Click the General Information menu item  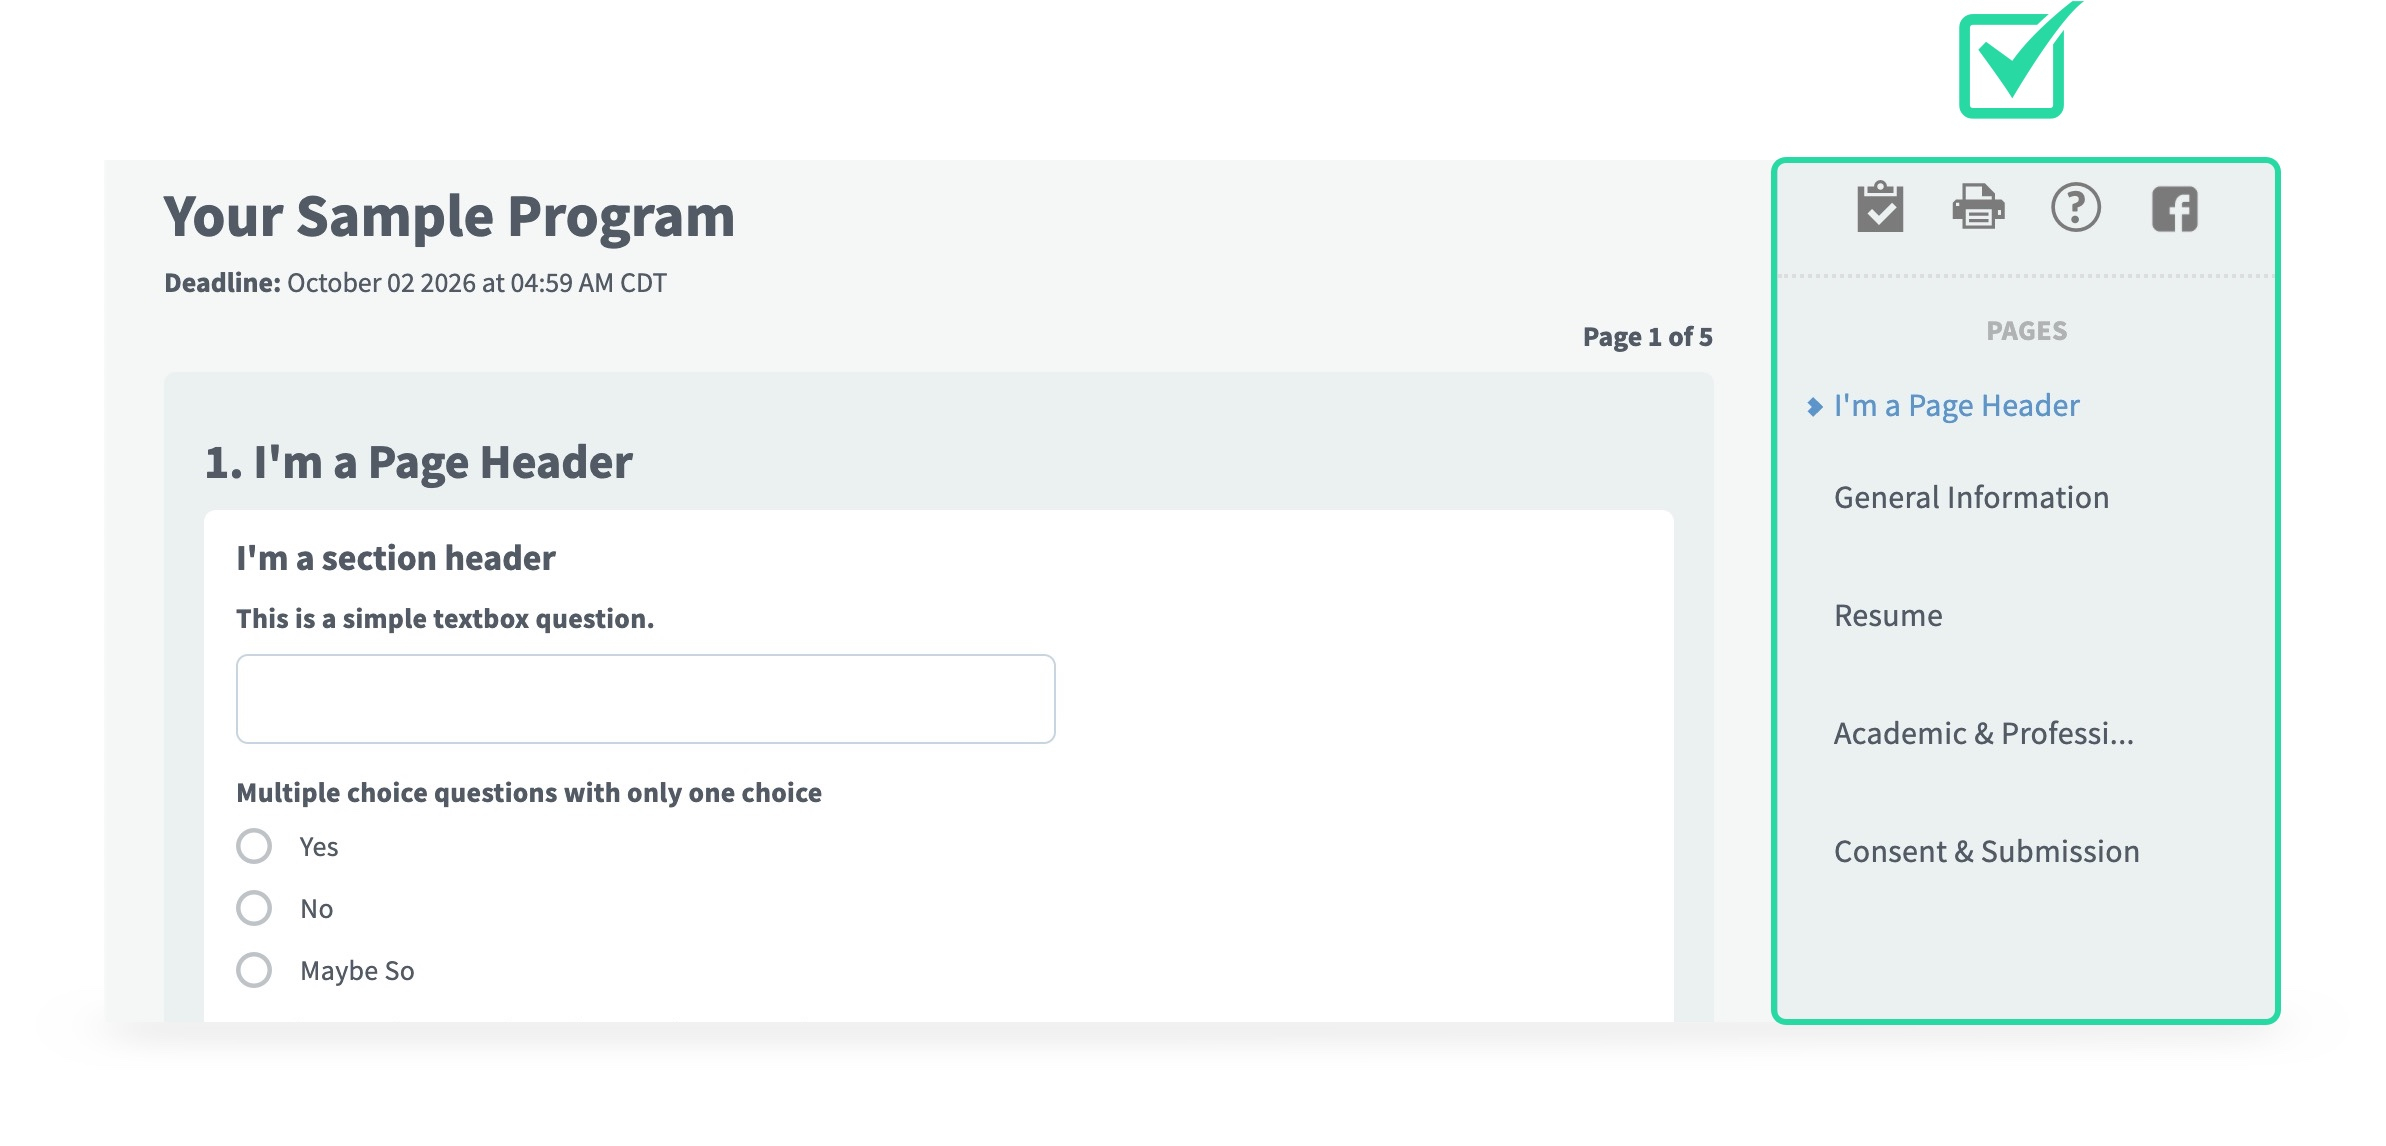(x=1971, y=496)
